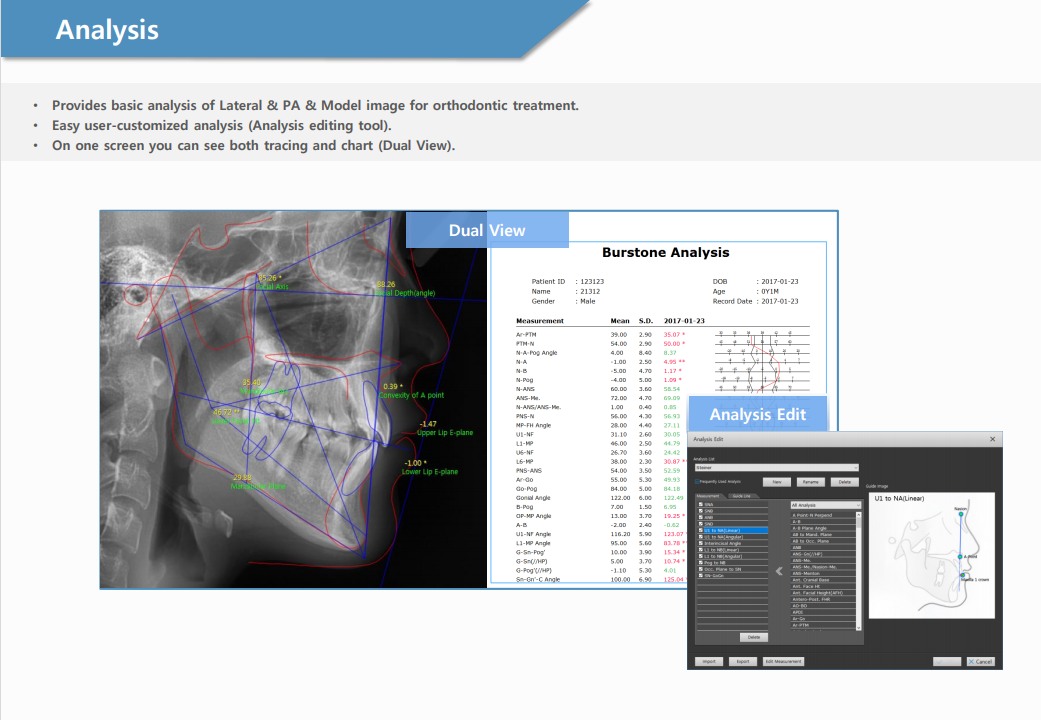Select A Point-N Perpend in available list
1041x720 pixels.
(823, 515)
